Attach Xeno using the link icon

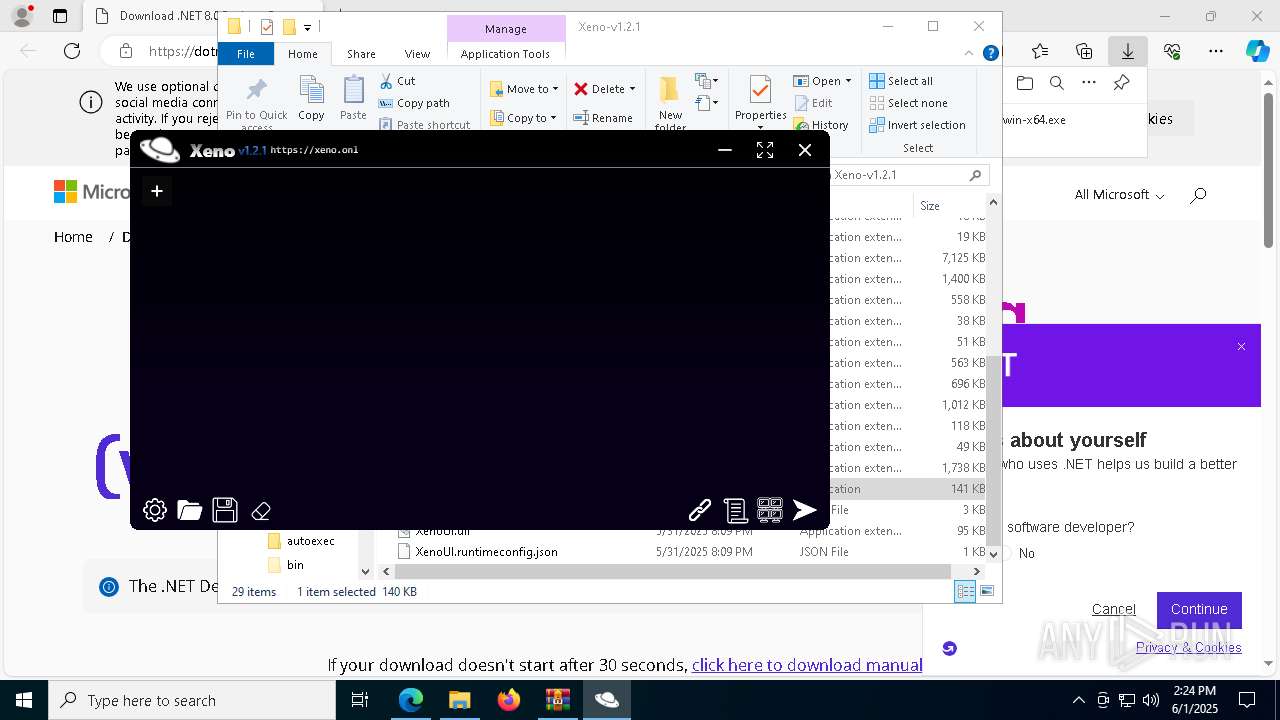point(700,510)
